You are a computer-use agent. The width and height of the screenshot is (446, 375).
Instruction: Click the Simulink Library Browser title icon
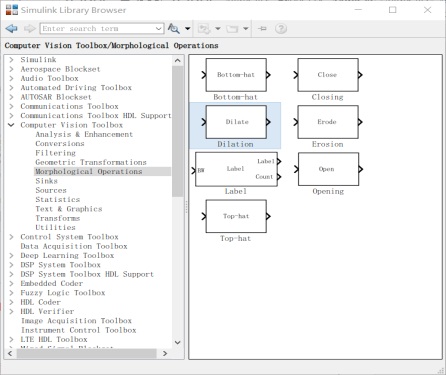12,10
